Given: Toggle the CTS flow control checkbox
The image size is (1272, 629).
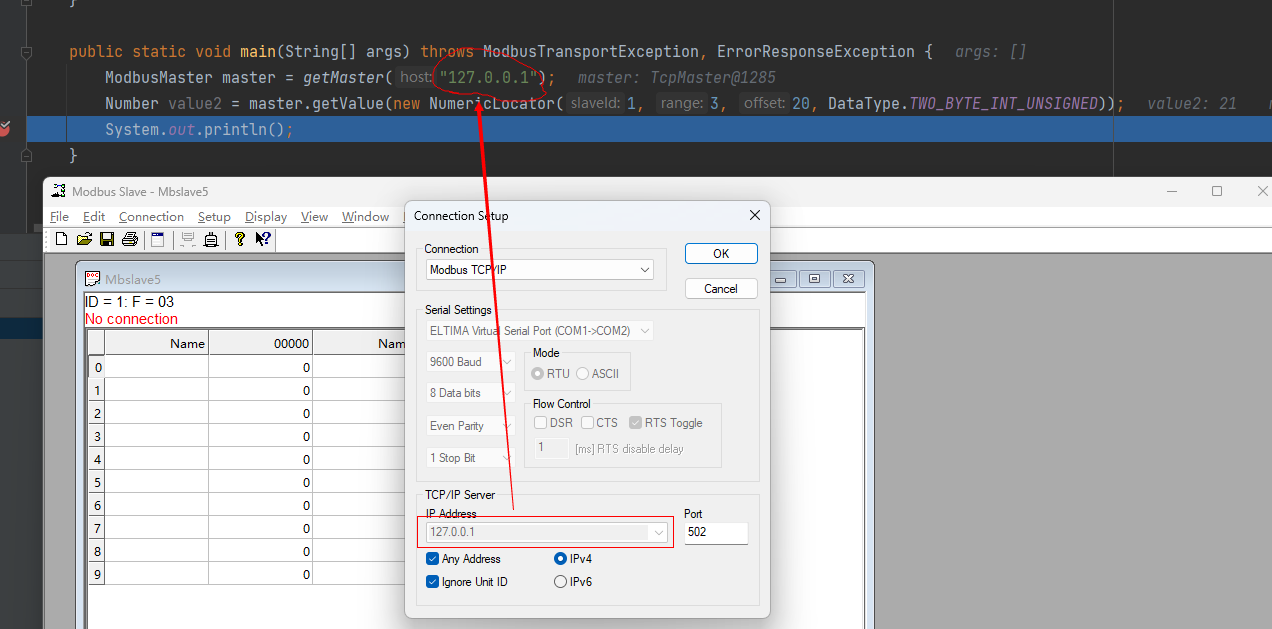Looking at the screenshot, I should click(x=588, y=423).
